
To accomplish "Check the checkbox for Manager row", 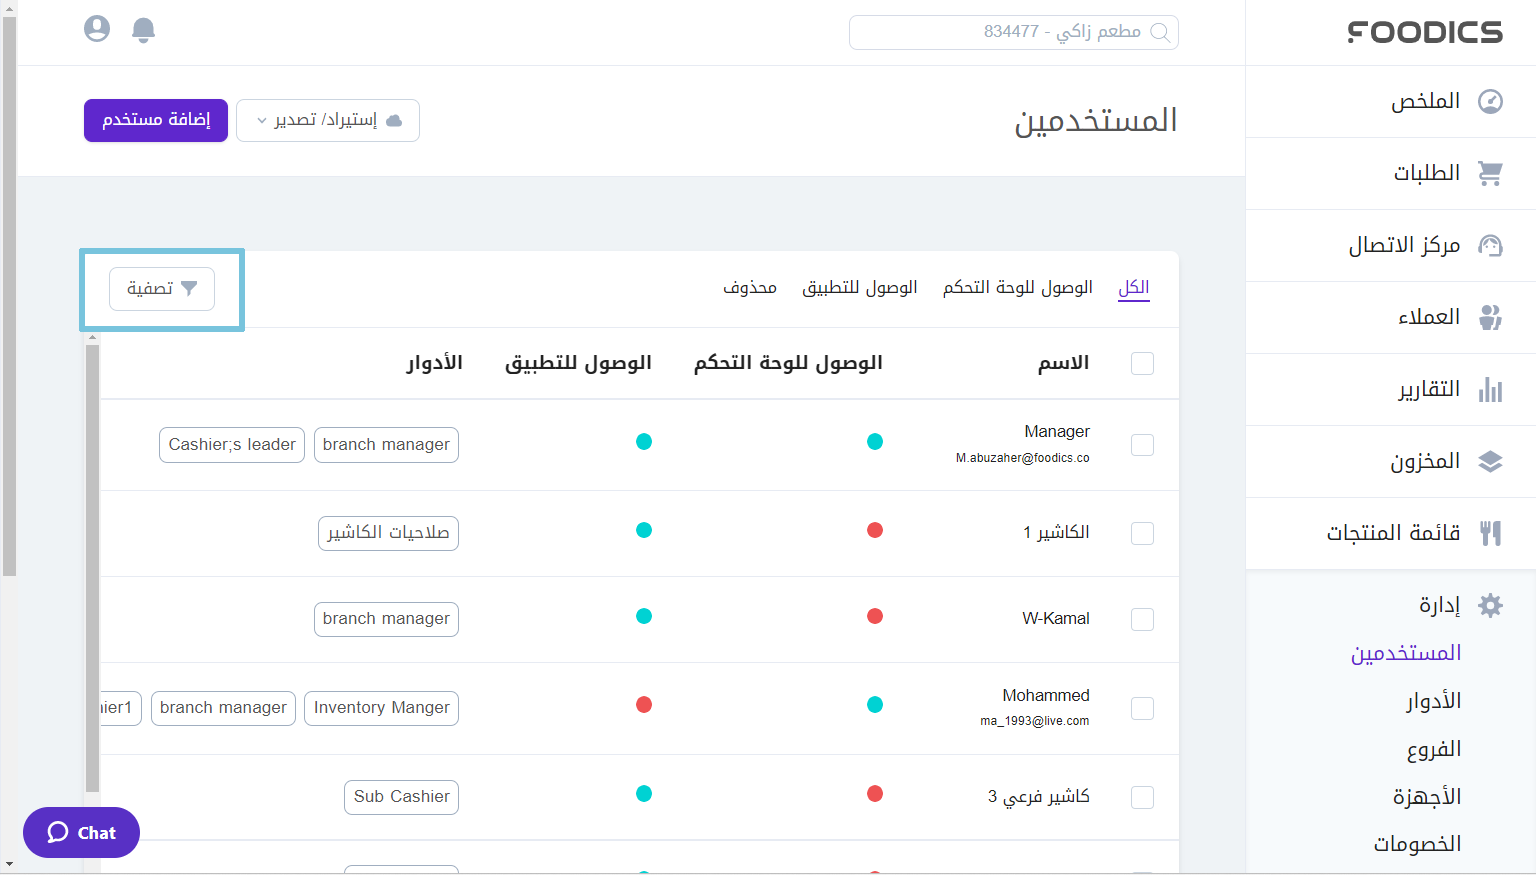I will point(1142,445).
